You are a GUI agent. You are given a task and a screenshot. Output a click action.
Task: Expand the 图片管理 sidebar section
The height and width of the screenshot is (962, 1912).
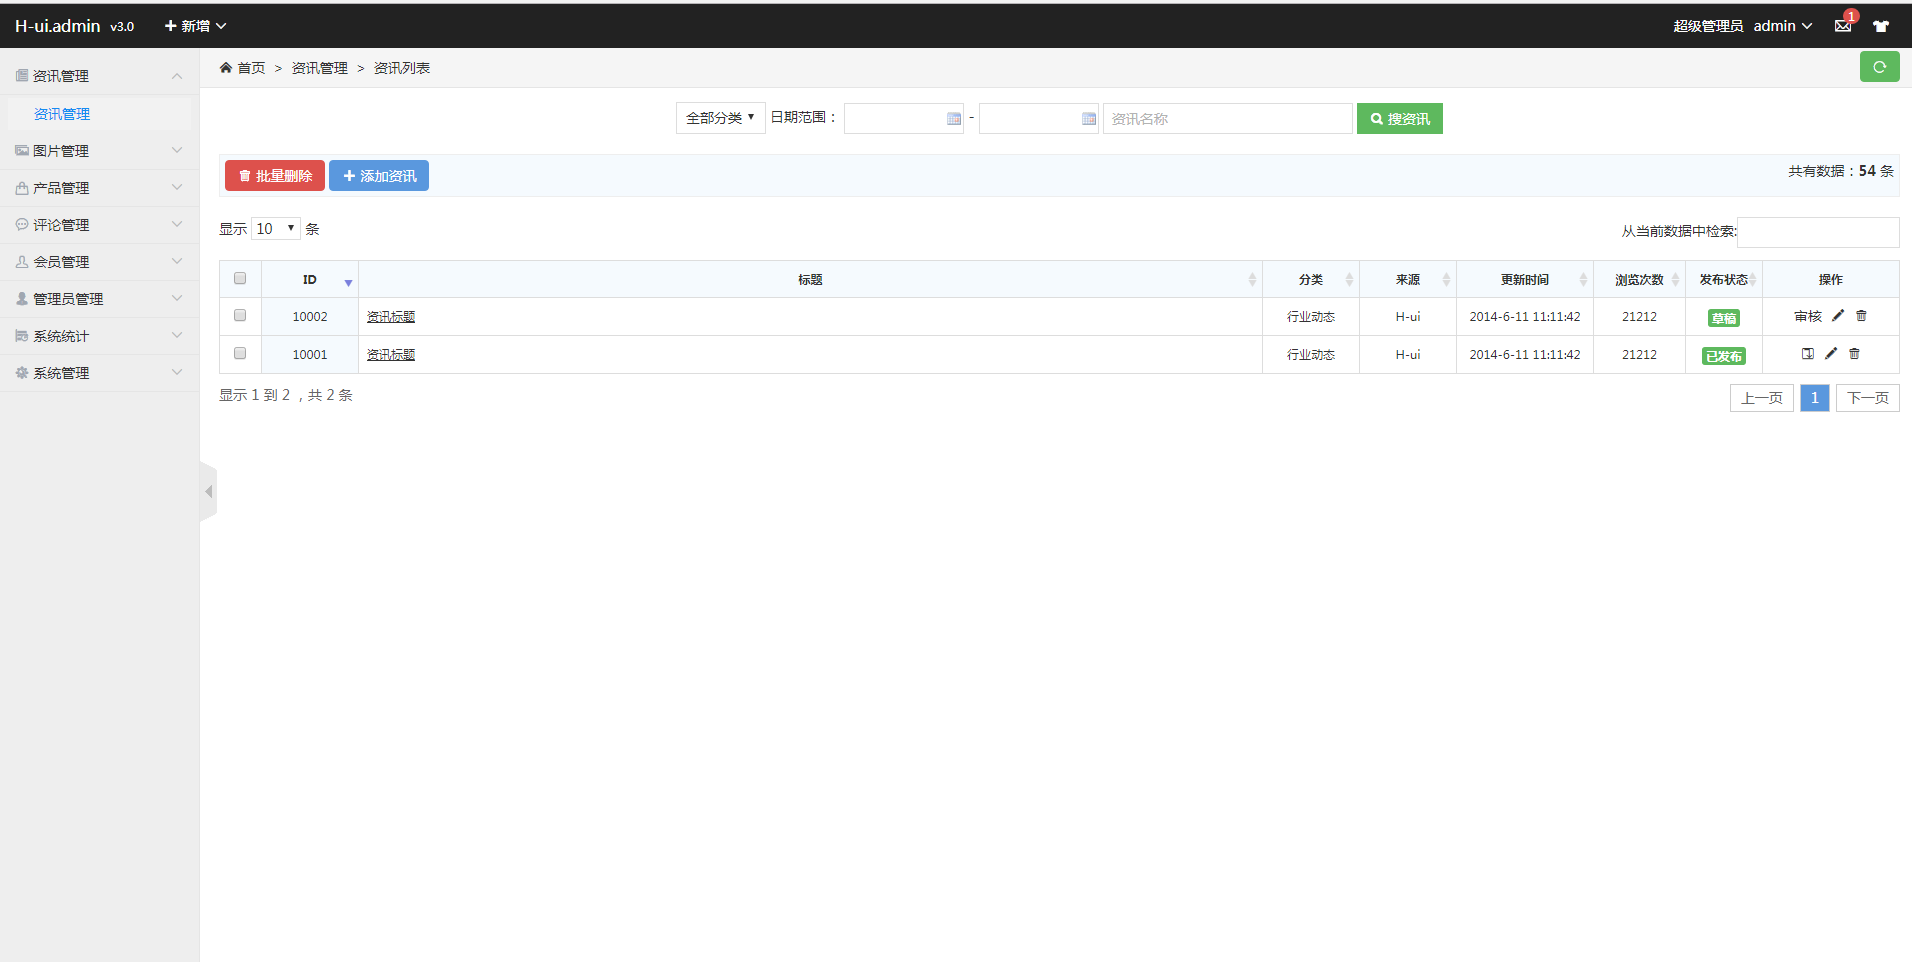(x=100, y=151)
